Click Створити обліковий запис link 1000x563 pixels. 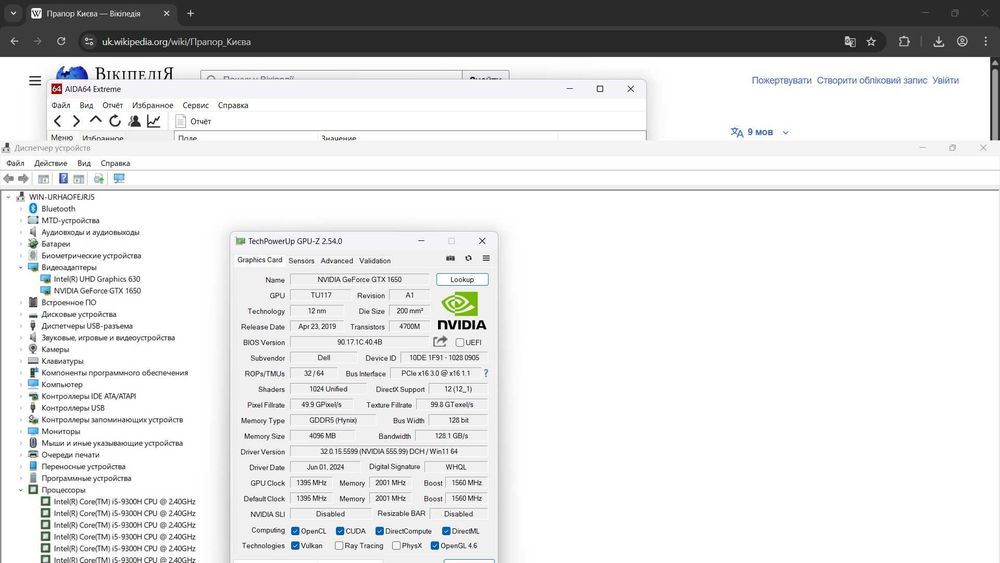click(872, 80)
